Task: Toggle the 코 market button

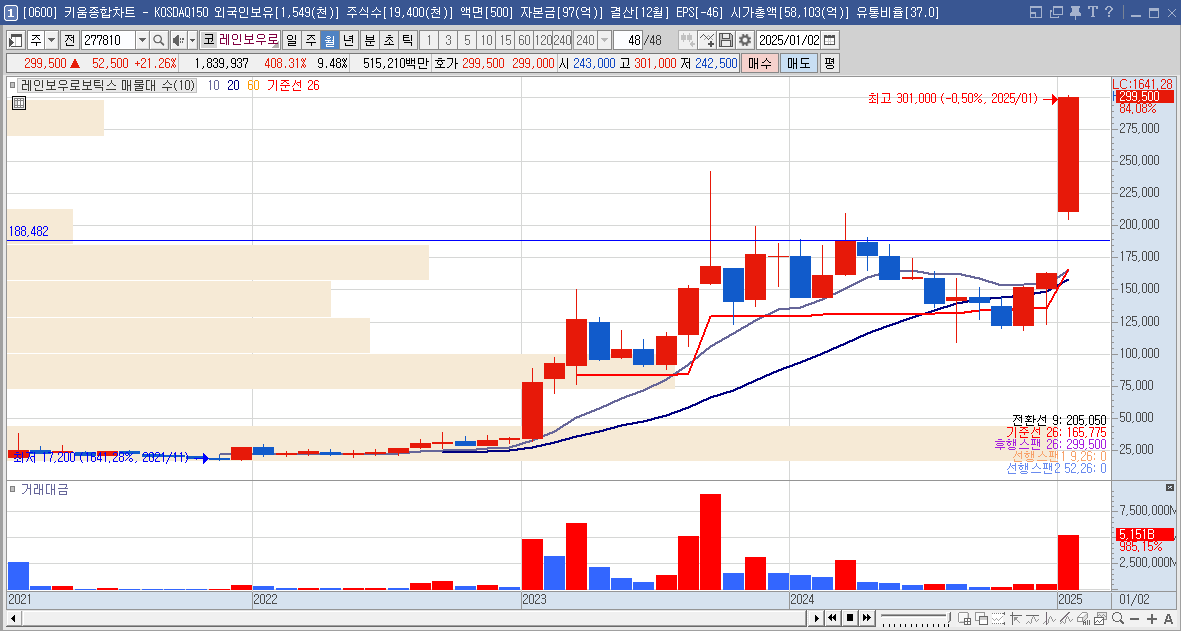Action: 209,40
